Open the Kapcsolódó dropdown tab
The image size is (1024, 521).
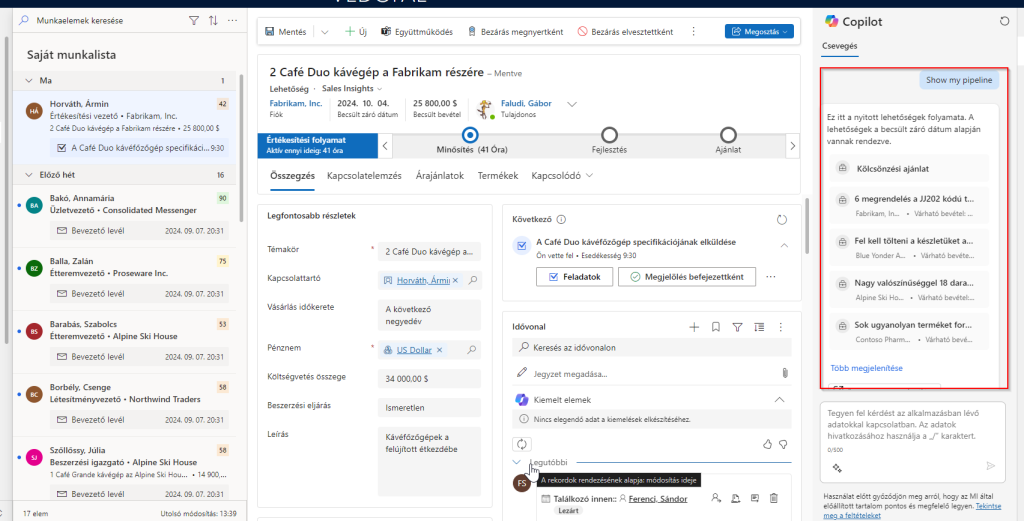point(562,176)
